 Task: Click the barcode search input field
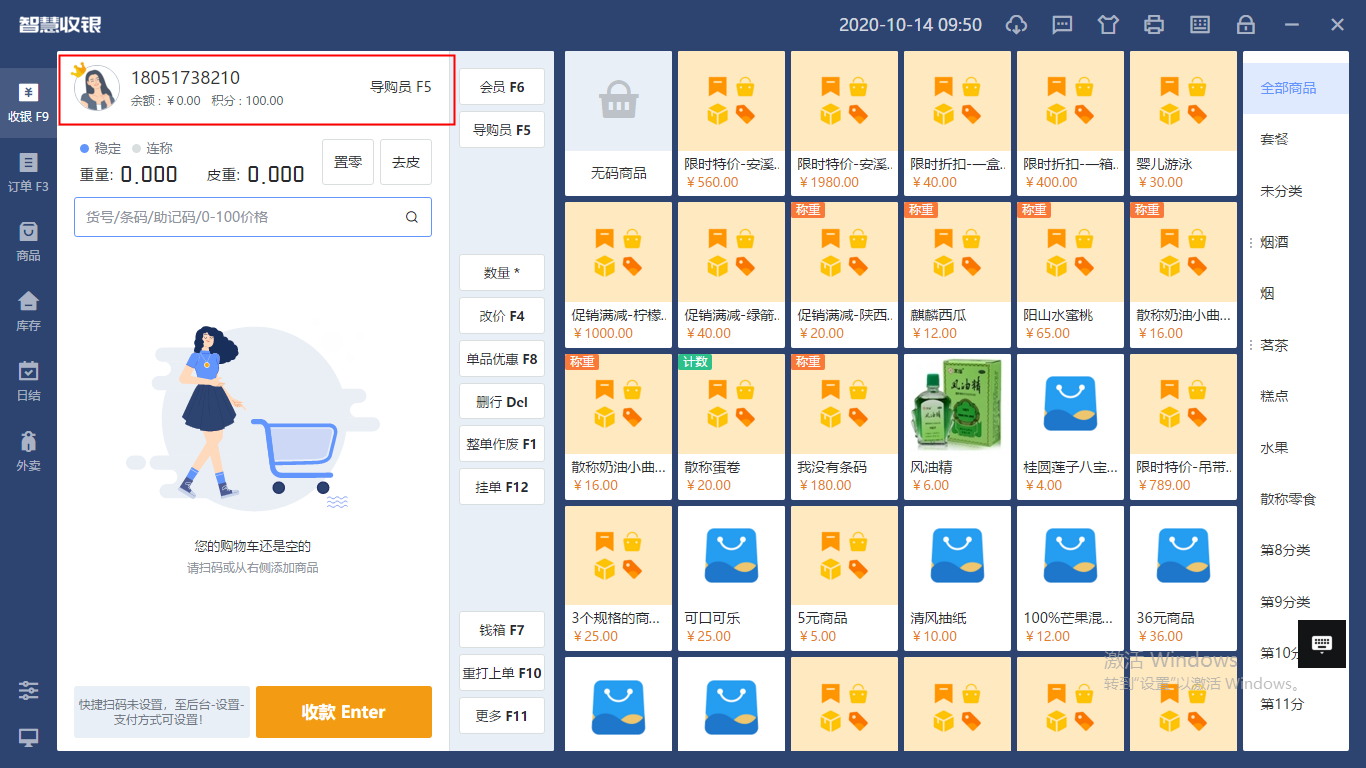pos(240,217)
